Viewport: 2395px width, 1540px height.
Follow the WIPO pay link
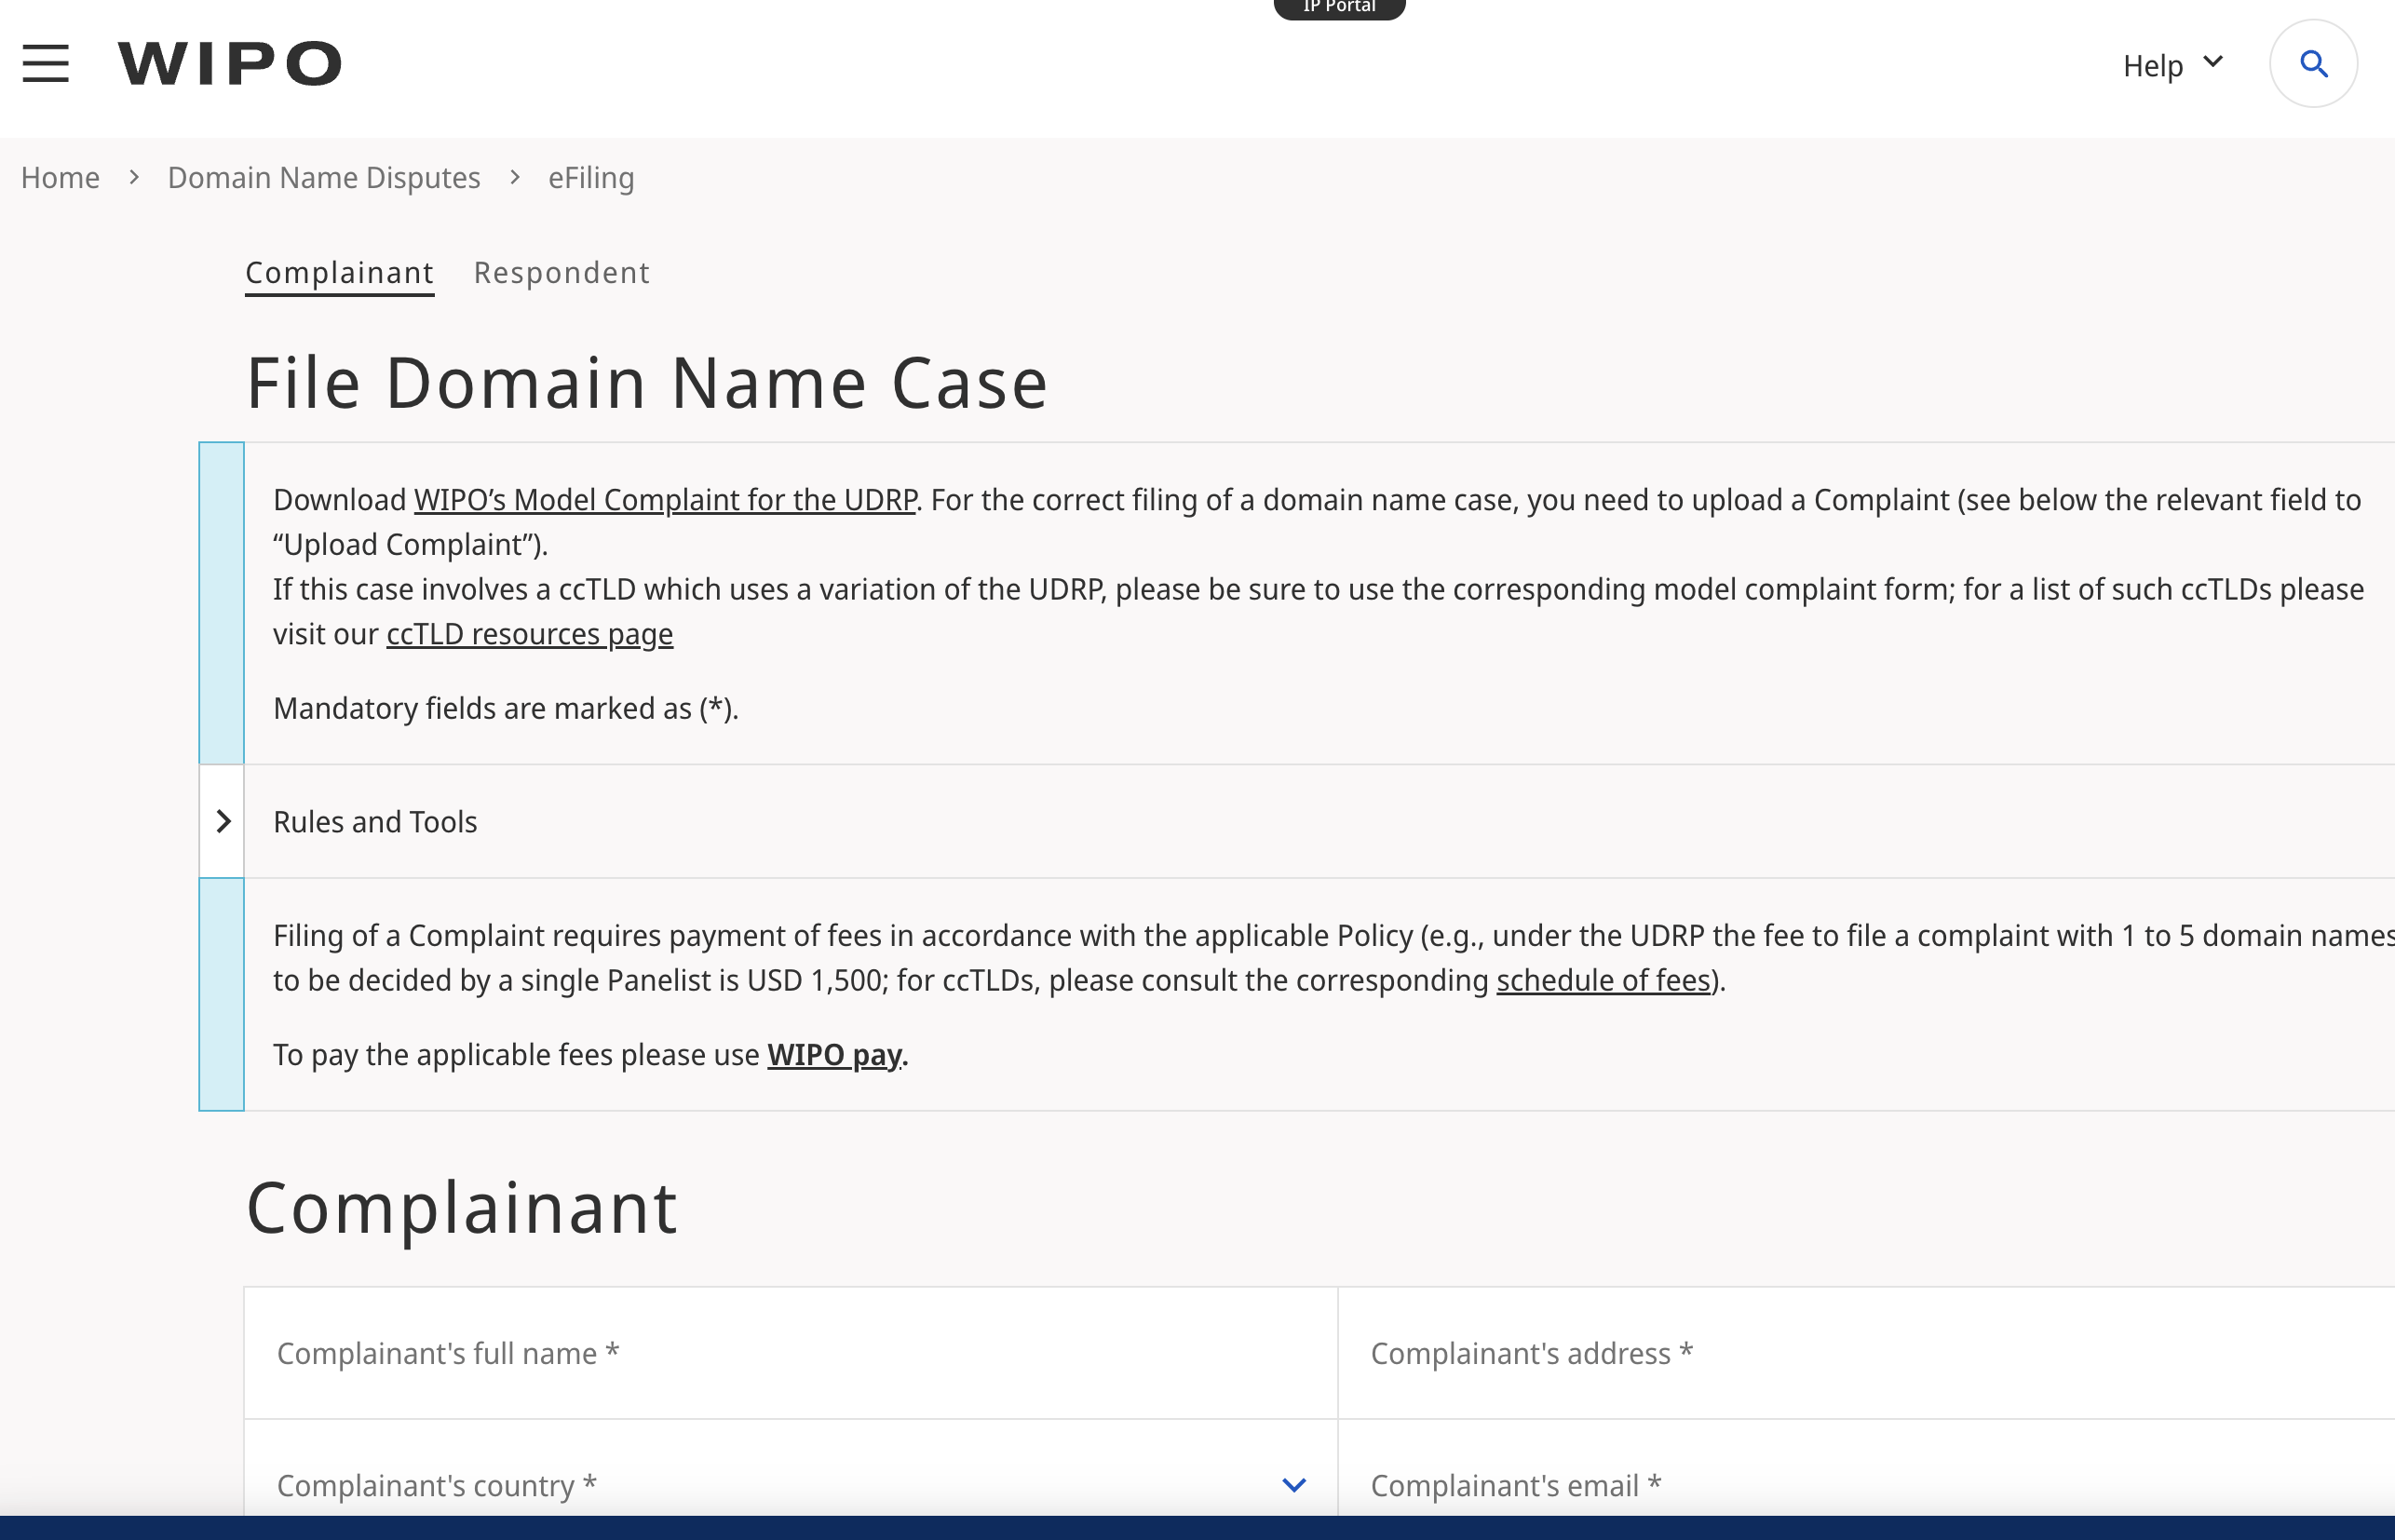[834, 1055]
